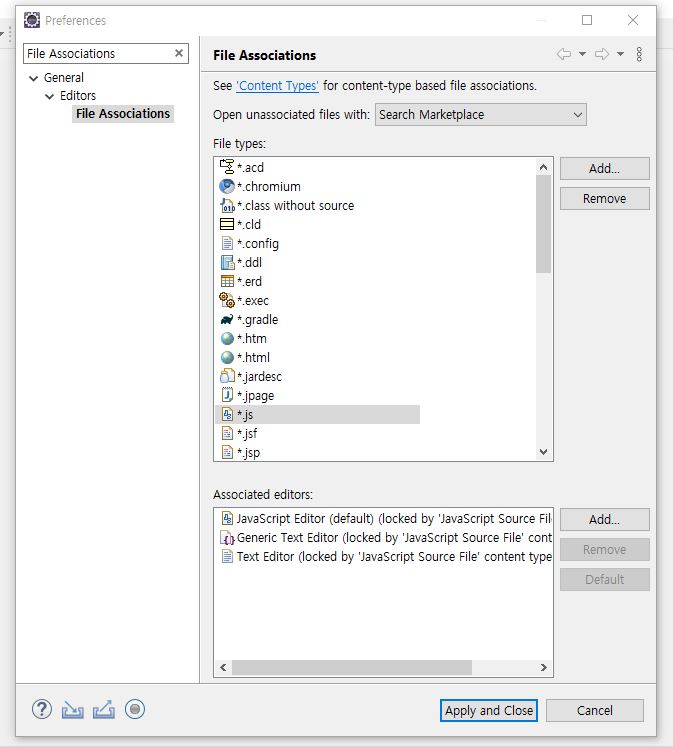Viewport: 673px width, 747px height.
Task: Go forward using the forward arrow
Action: coord(602,54)
